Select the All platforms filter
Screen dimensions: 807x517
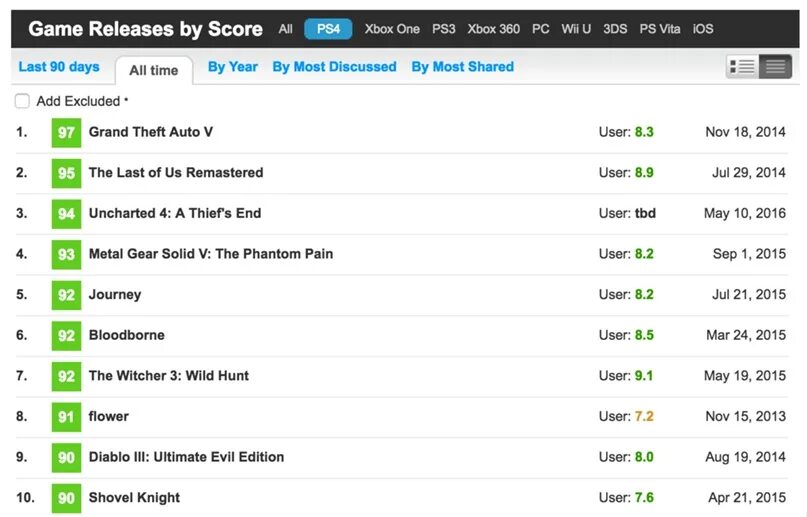(286, 29)
